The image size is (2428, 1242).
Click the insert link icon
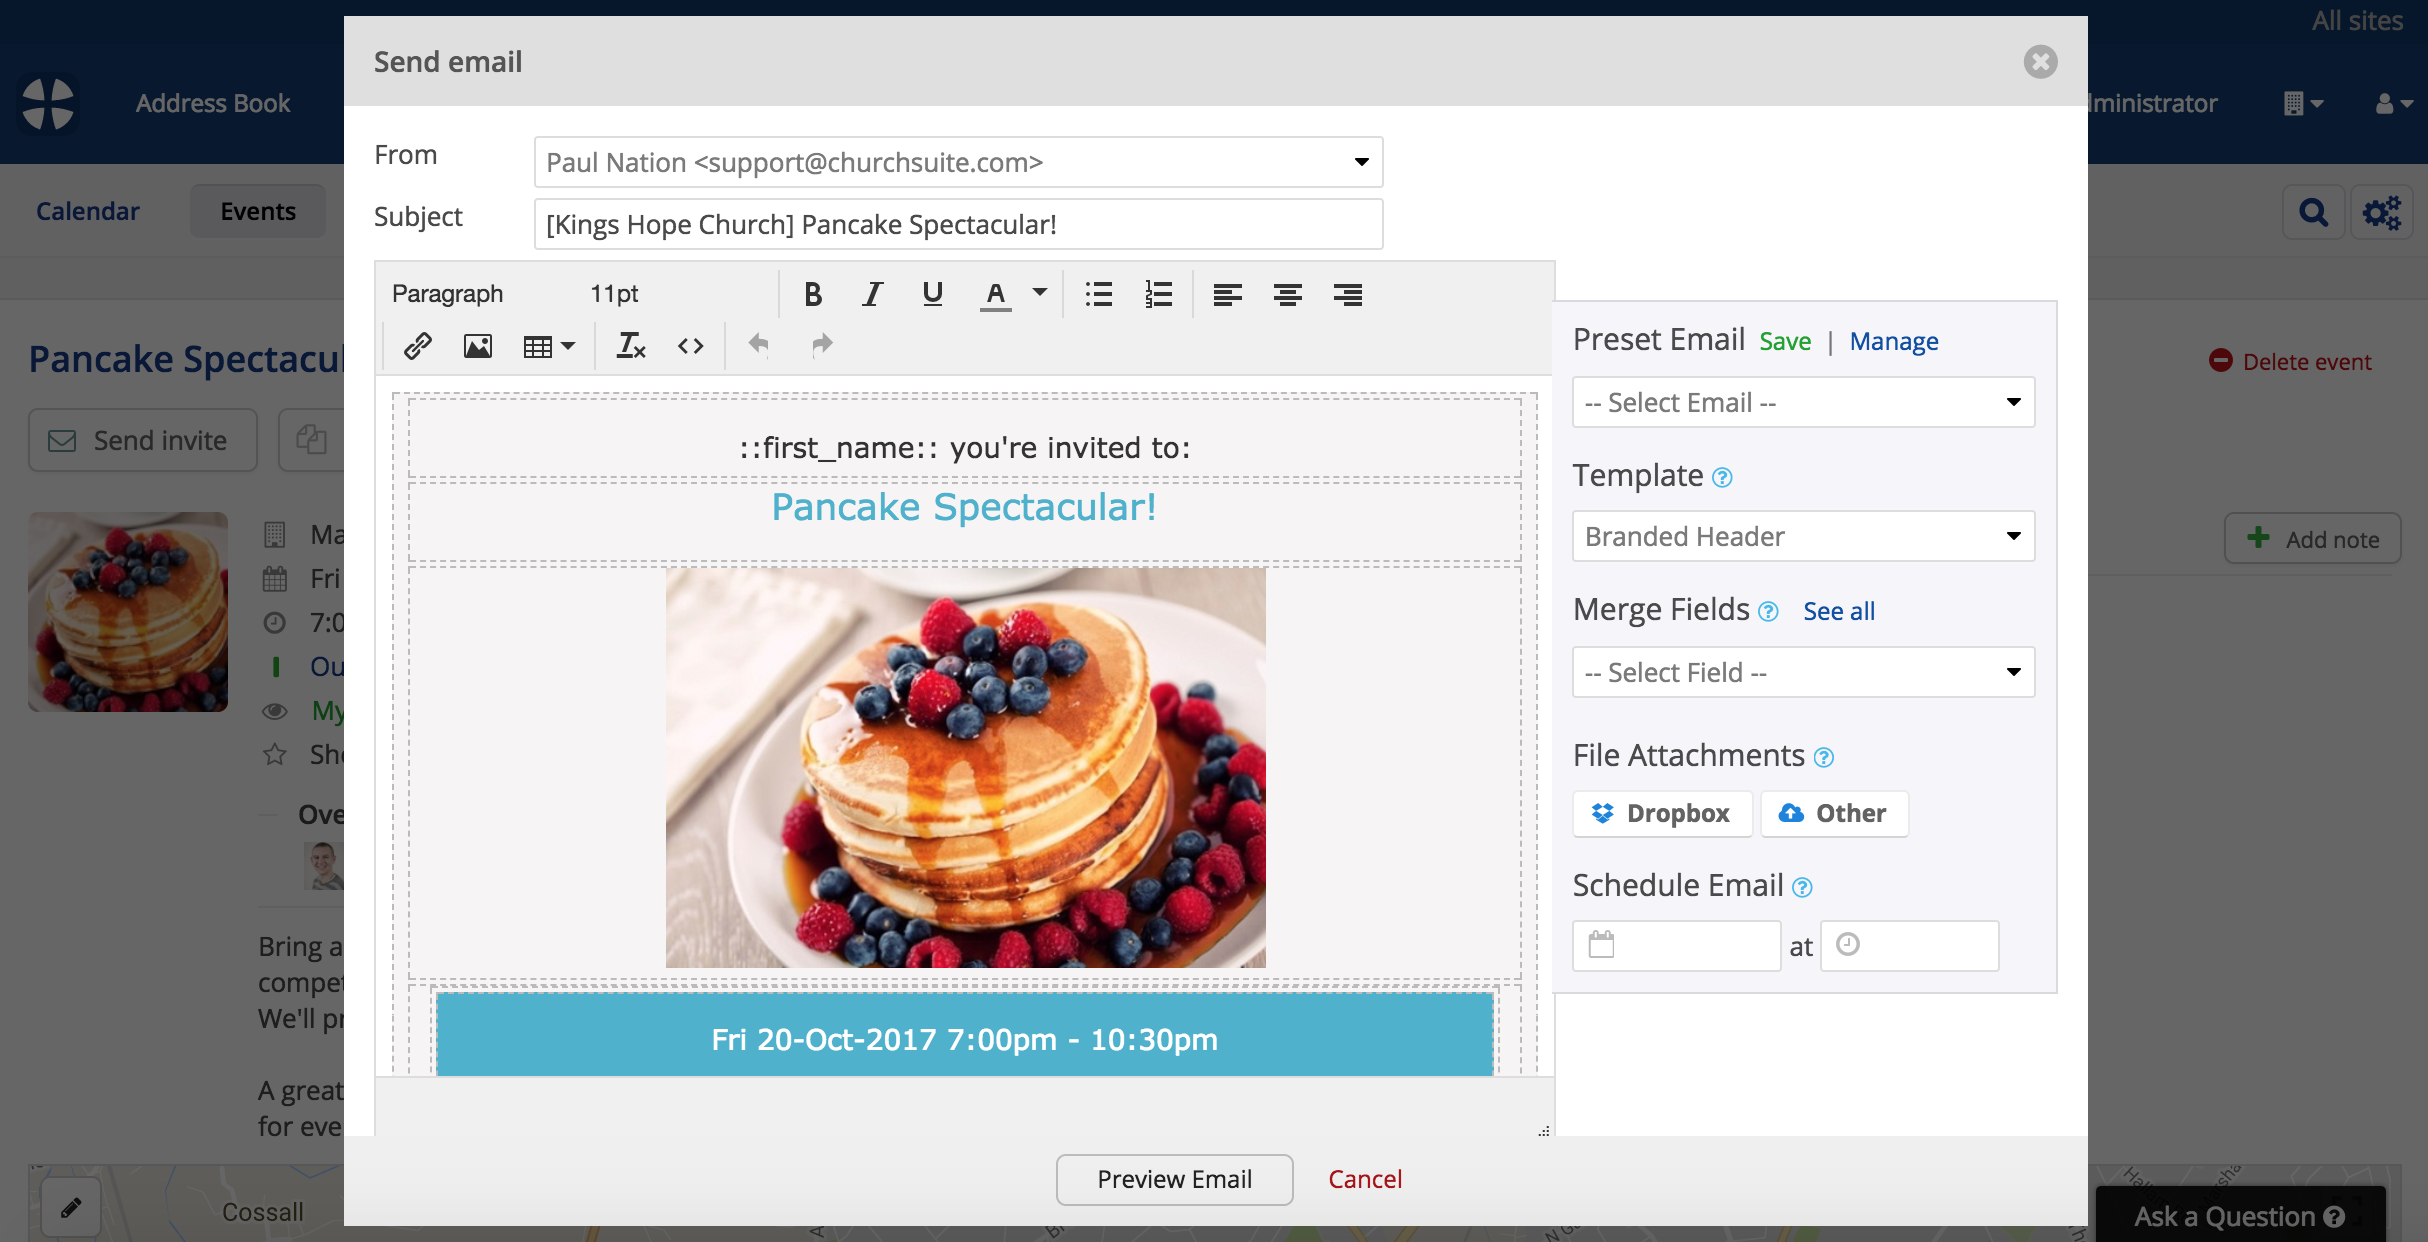(x=417, y=346)
